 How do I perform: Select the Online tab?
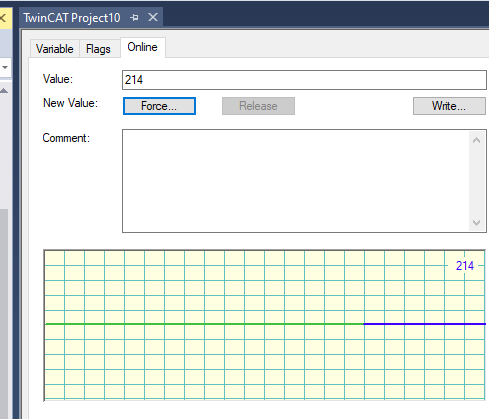(x=142, y=47)
